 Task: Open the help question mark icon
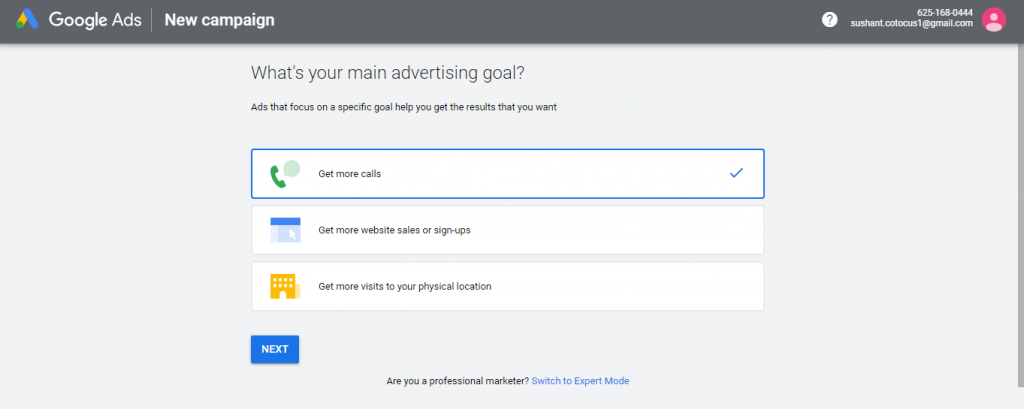pos(829,20)
